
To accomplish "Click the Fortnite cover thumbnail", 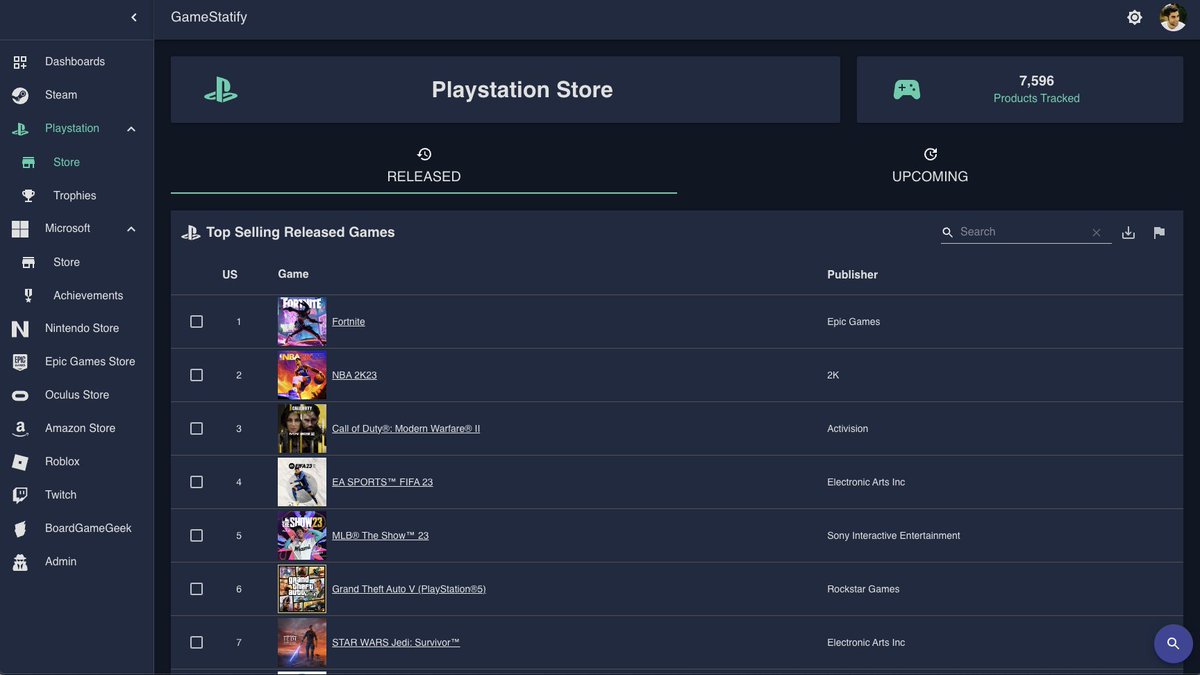I will [x=302, y=322].
